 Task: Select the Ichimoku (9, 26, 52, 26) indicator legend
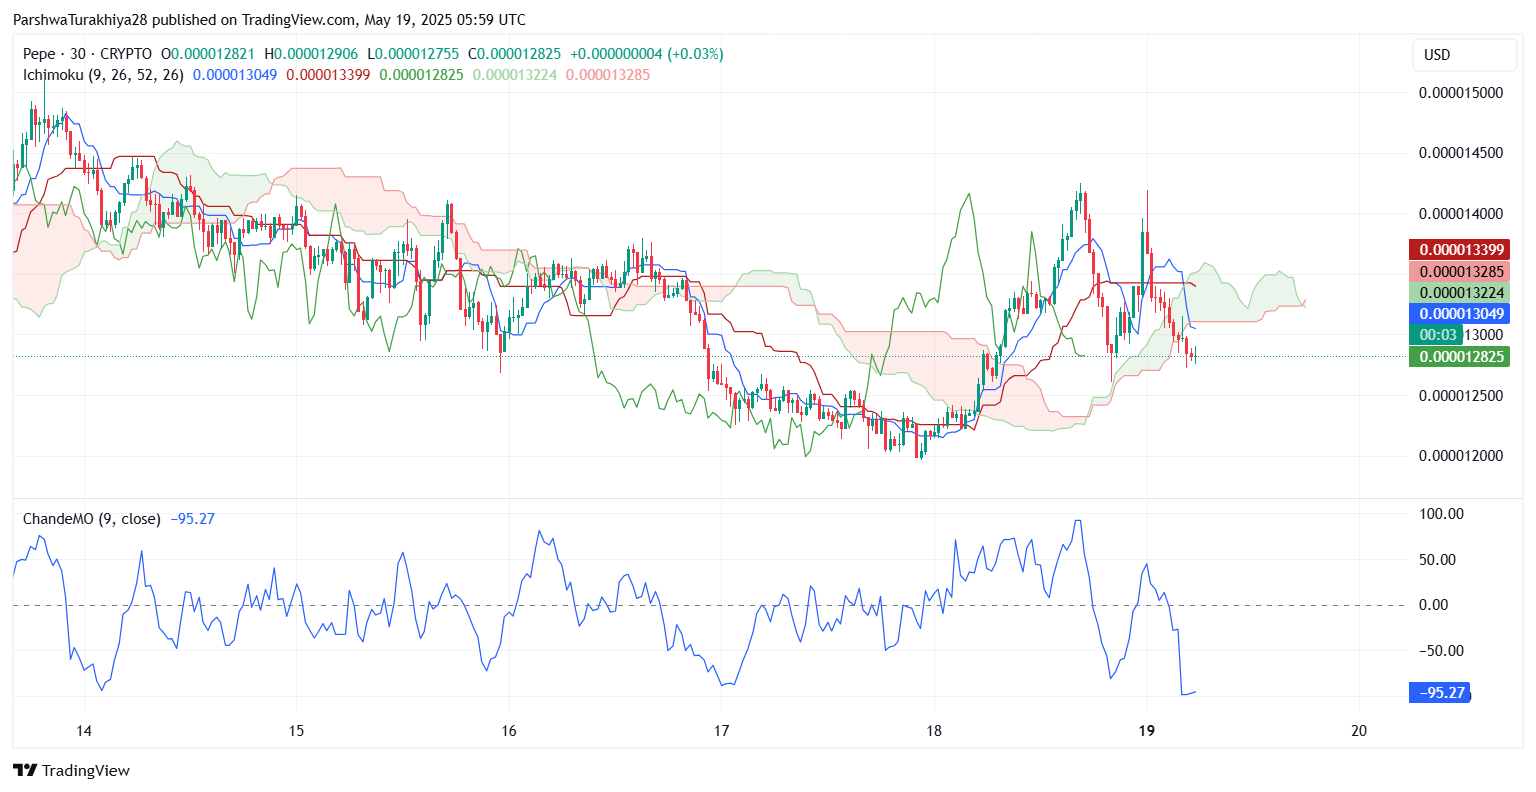point(104,75)
